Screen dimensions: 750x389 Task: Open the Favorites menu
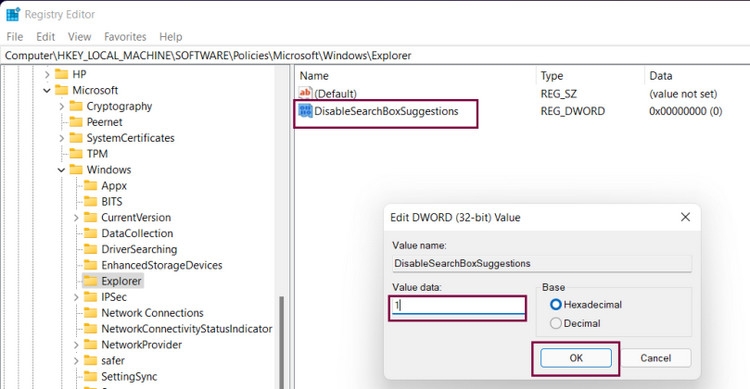[125, 36]
